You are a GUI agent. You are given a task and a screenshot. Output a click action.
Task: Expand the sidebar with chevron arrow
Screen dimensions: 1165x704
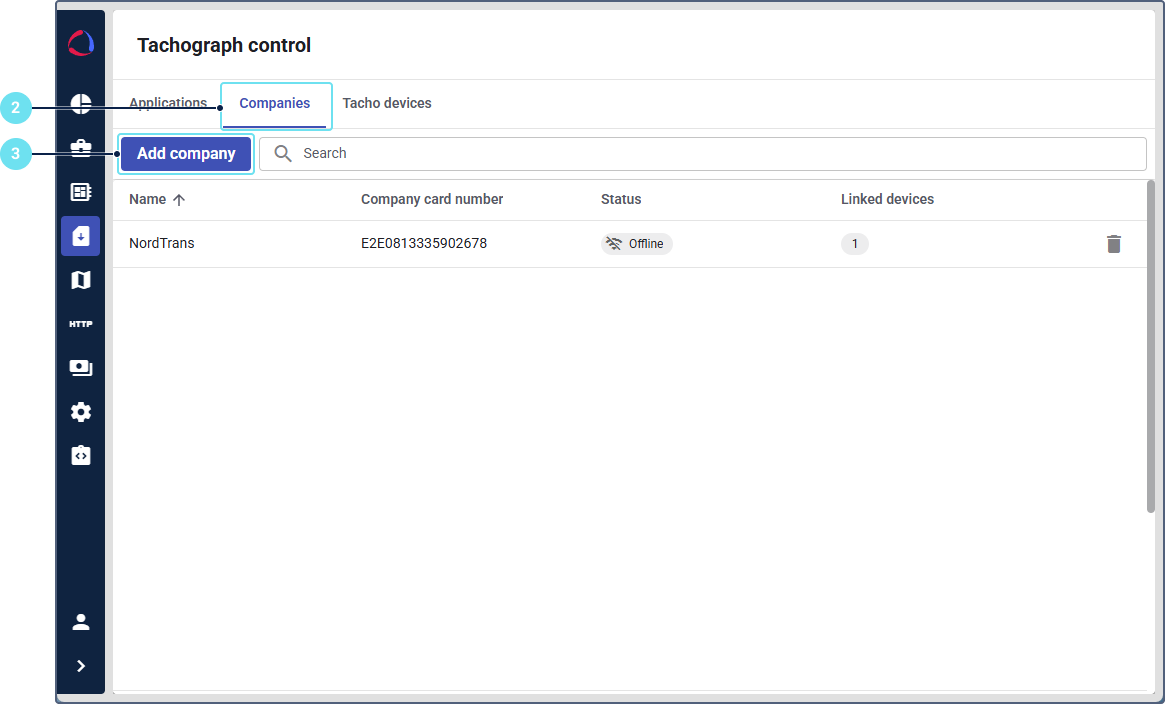coord(81,666)
